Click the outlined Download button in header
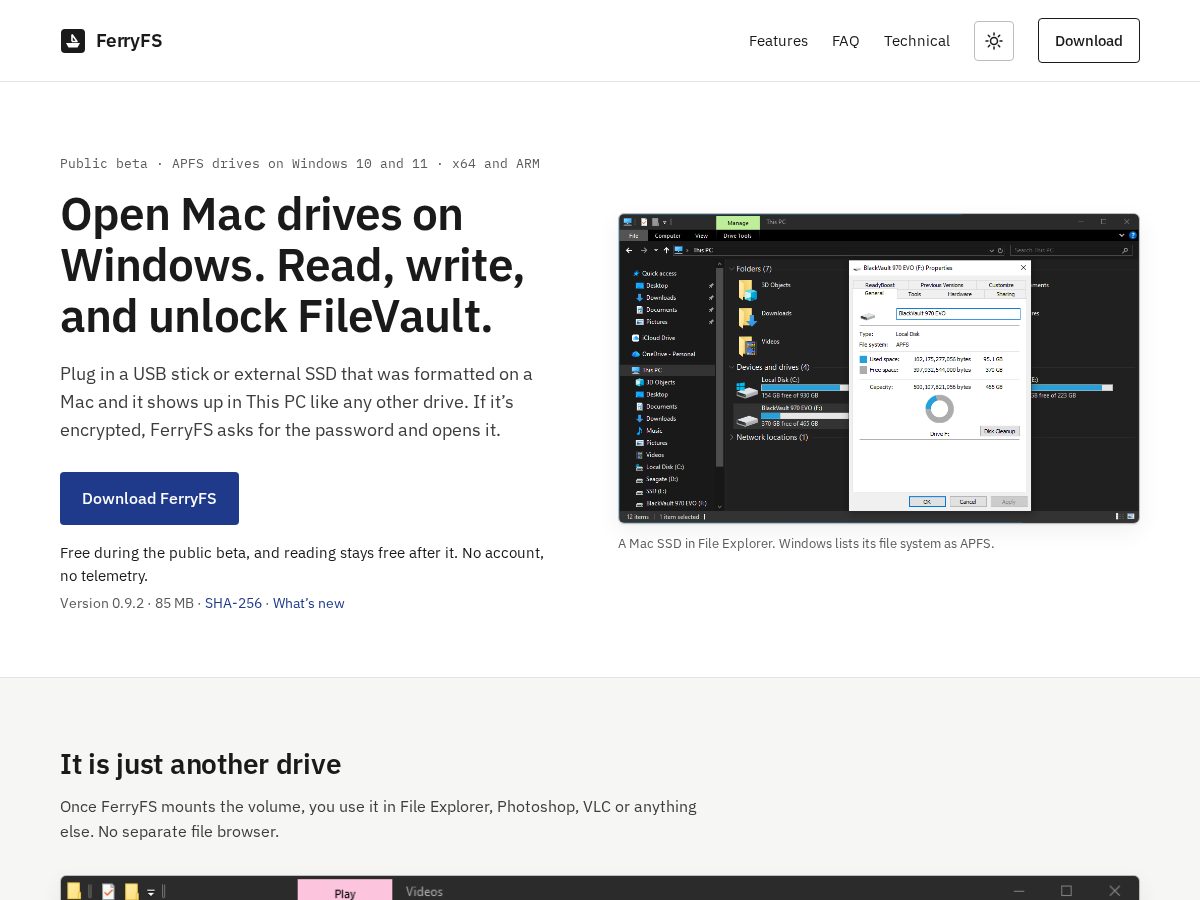The image size is (1200, 900). click(1089, 41)
